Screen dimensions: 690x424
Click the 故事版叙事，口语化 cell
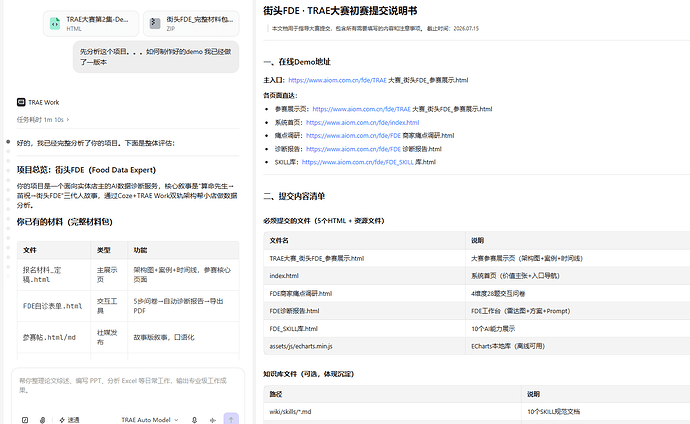pos(183,337)
